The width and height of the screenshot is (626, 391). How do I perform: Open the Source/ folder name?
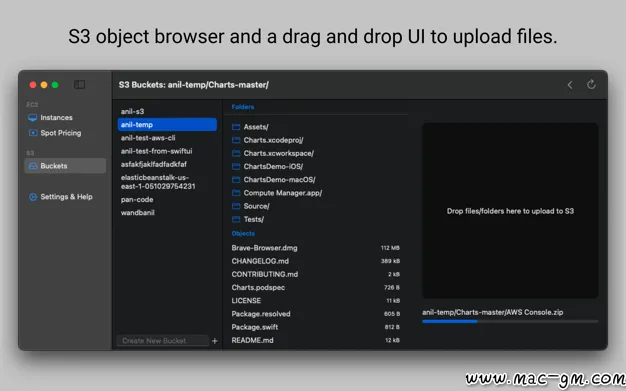coord(257,206)
